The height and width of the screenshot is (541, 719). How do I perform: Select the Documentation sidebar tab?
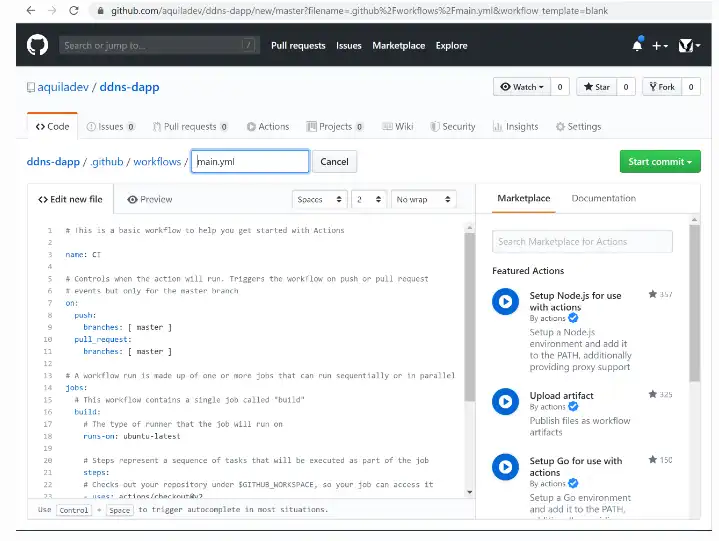coord(603,198)
